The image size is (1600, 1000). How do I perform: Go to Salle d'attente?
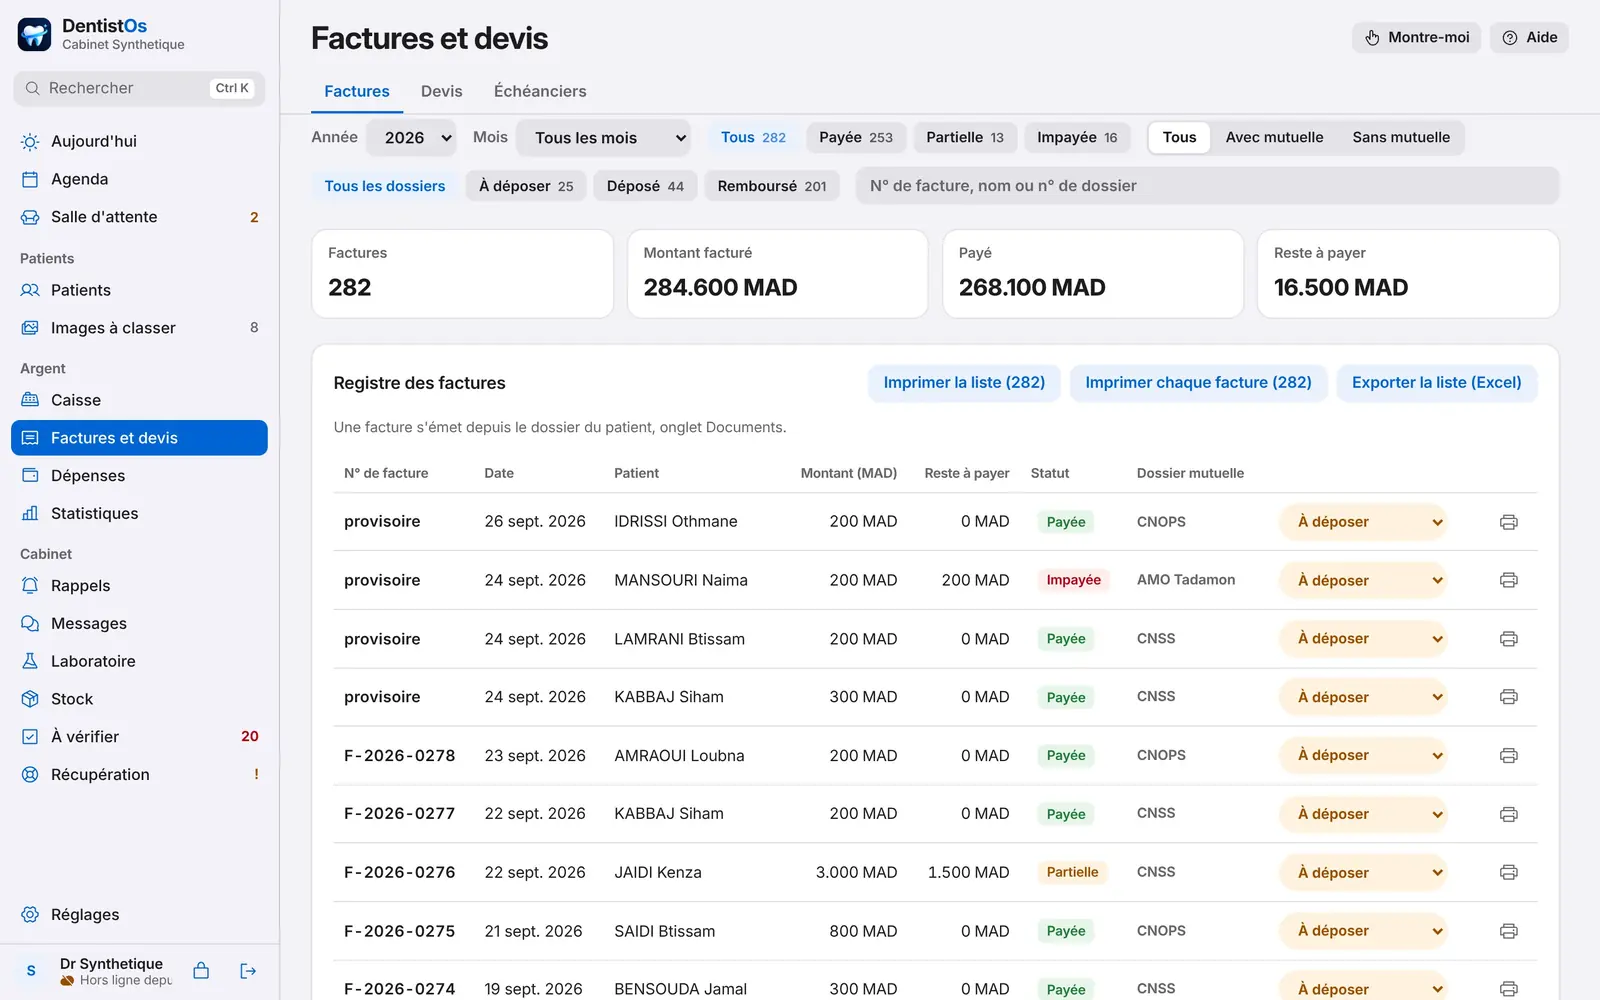coord(139,217)
